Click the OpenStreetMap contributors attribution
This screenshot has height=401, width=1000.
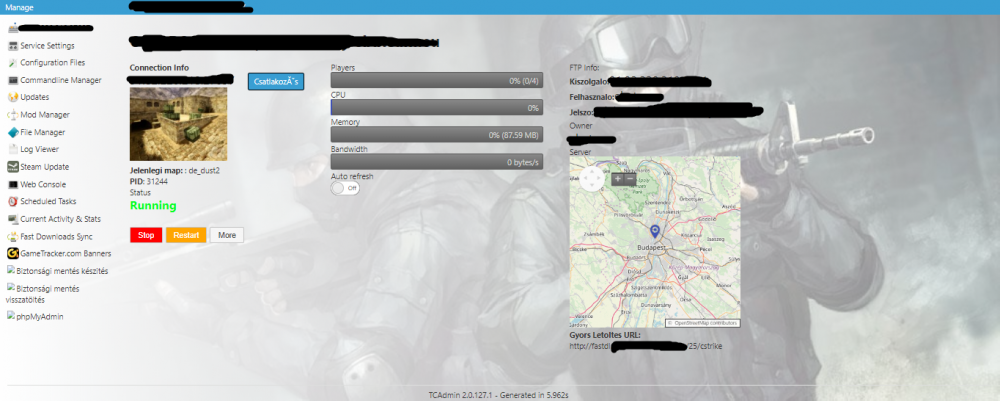pyautogui.click(x=702, y=323)
